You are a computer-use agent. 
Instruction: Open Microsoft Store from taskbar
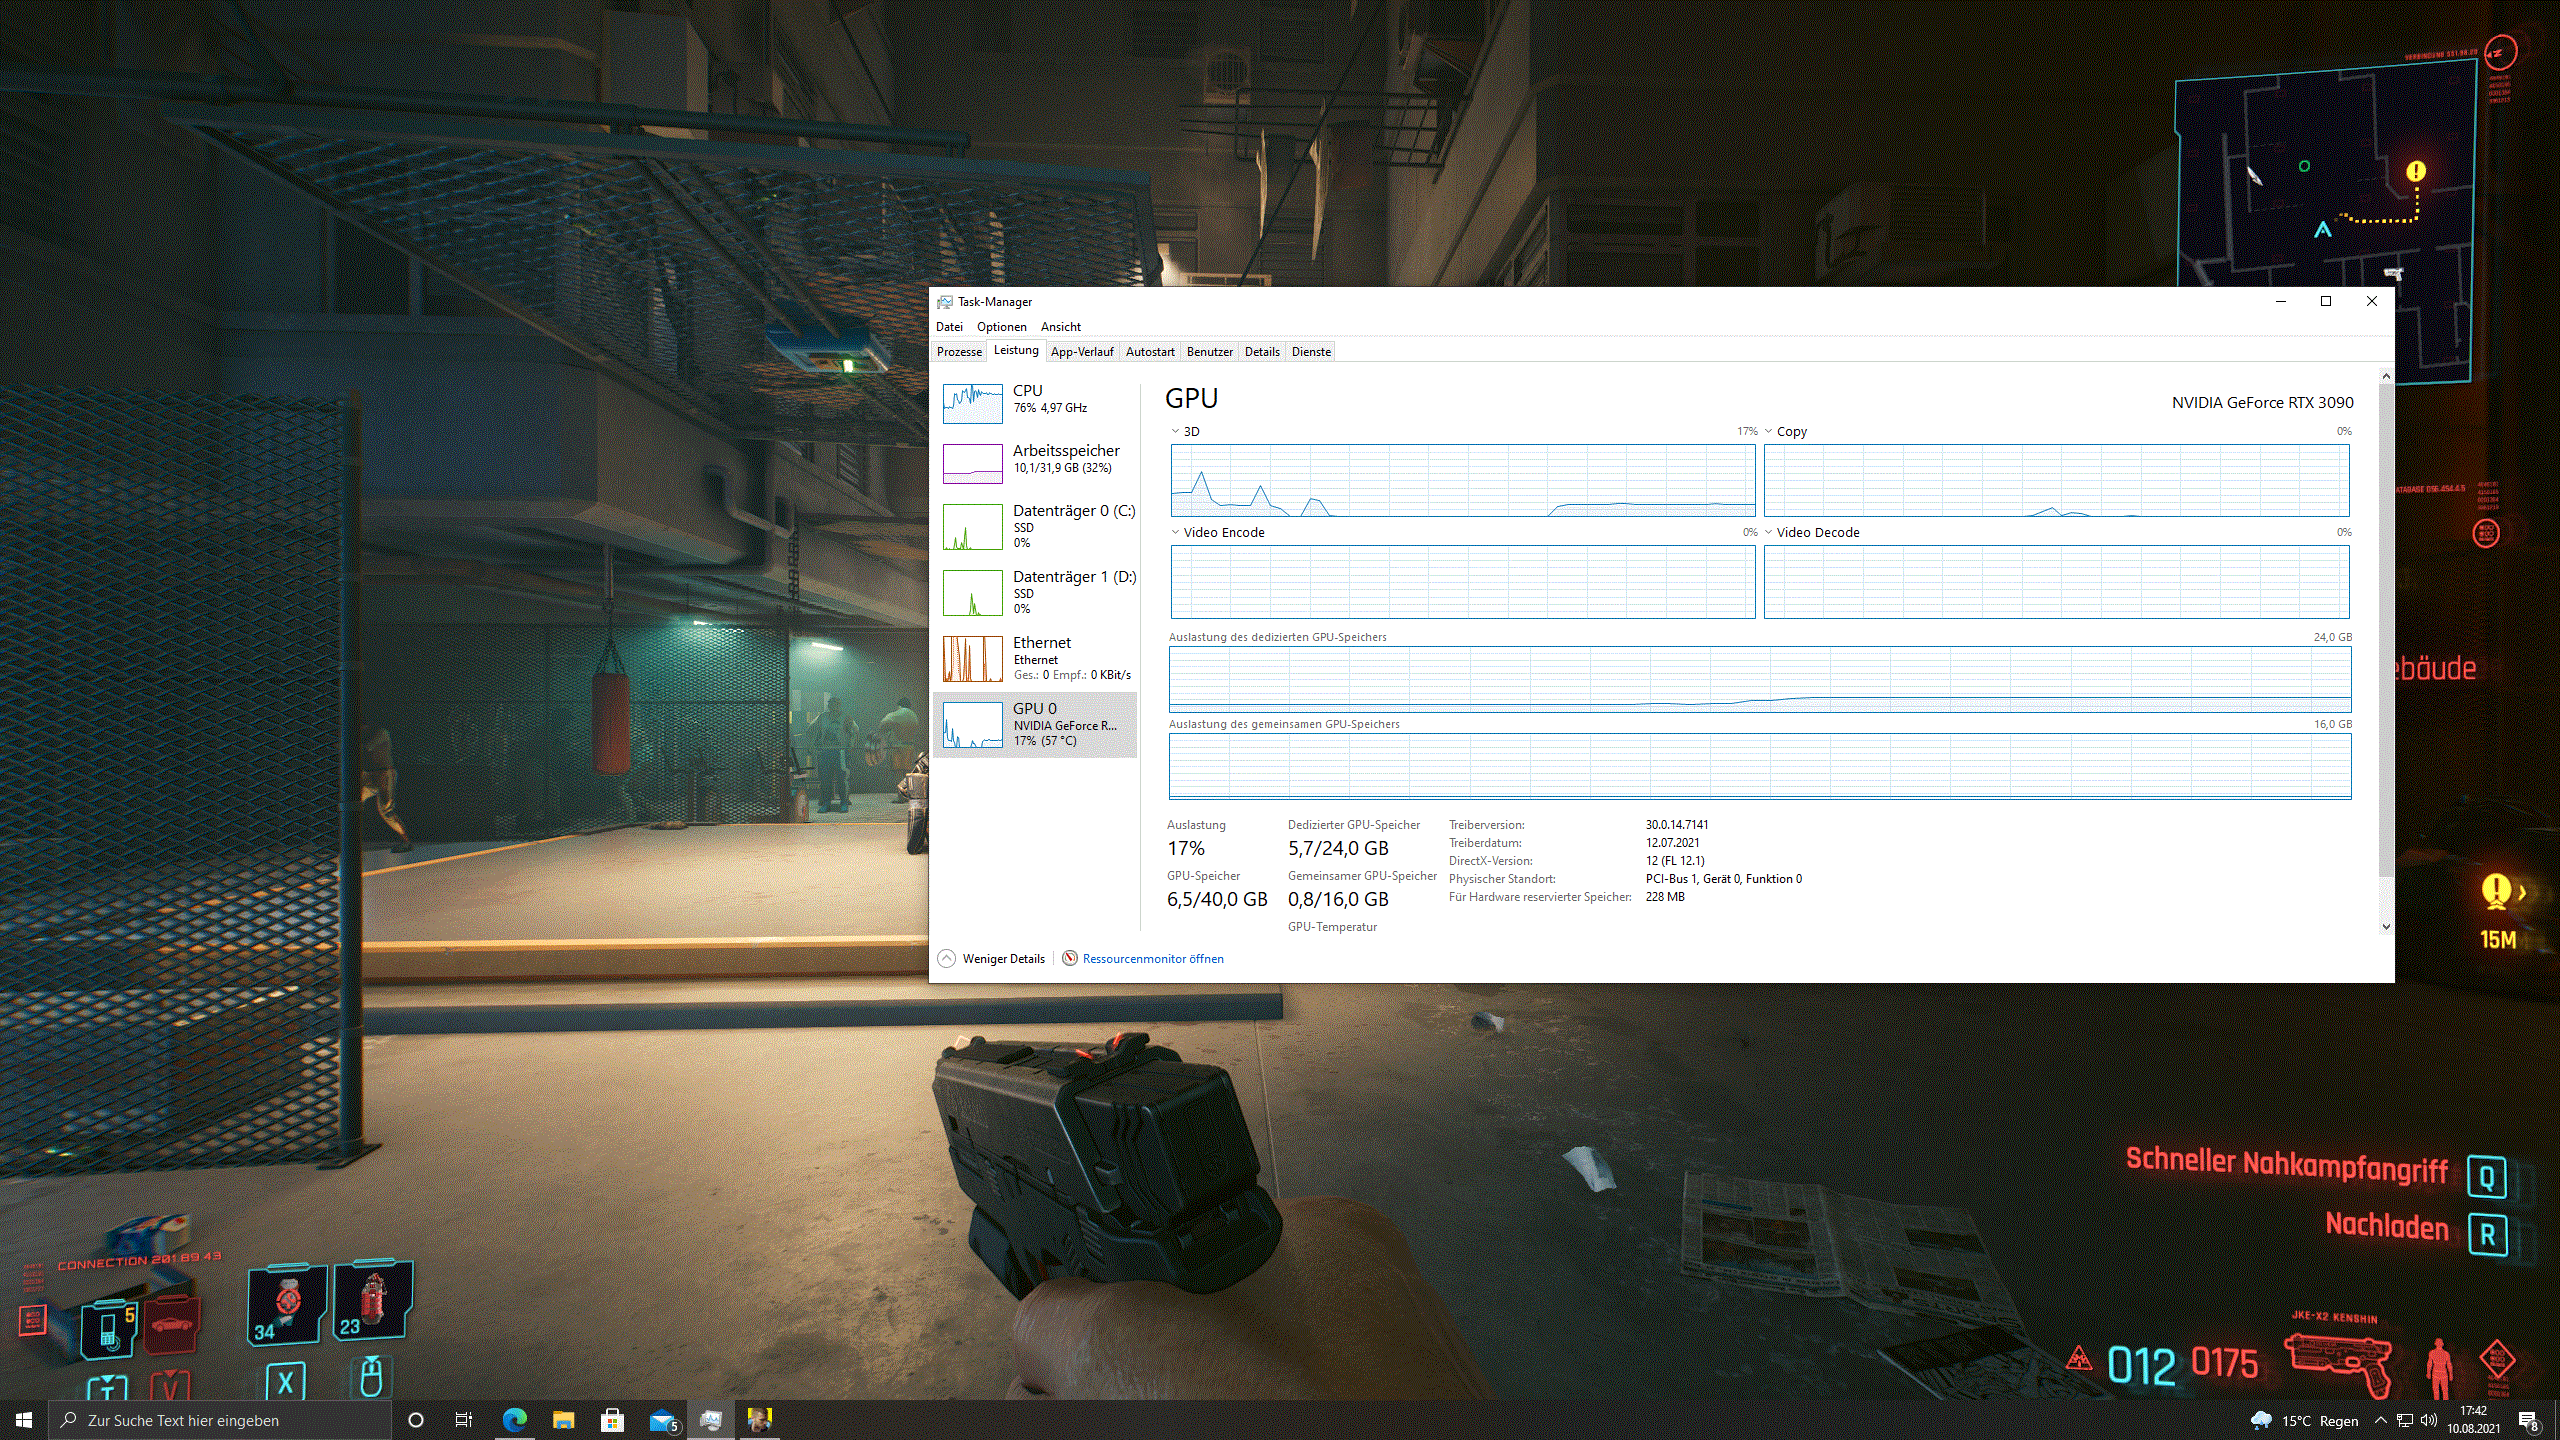pyautogui.click(x=612, y=1420)
